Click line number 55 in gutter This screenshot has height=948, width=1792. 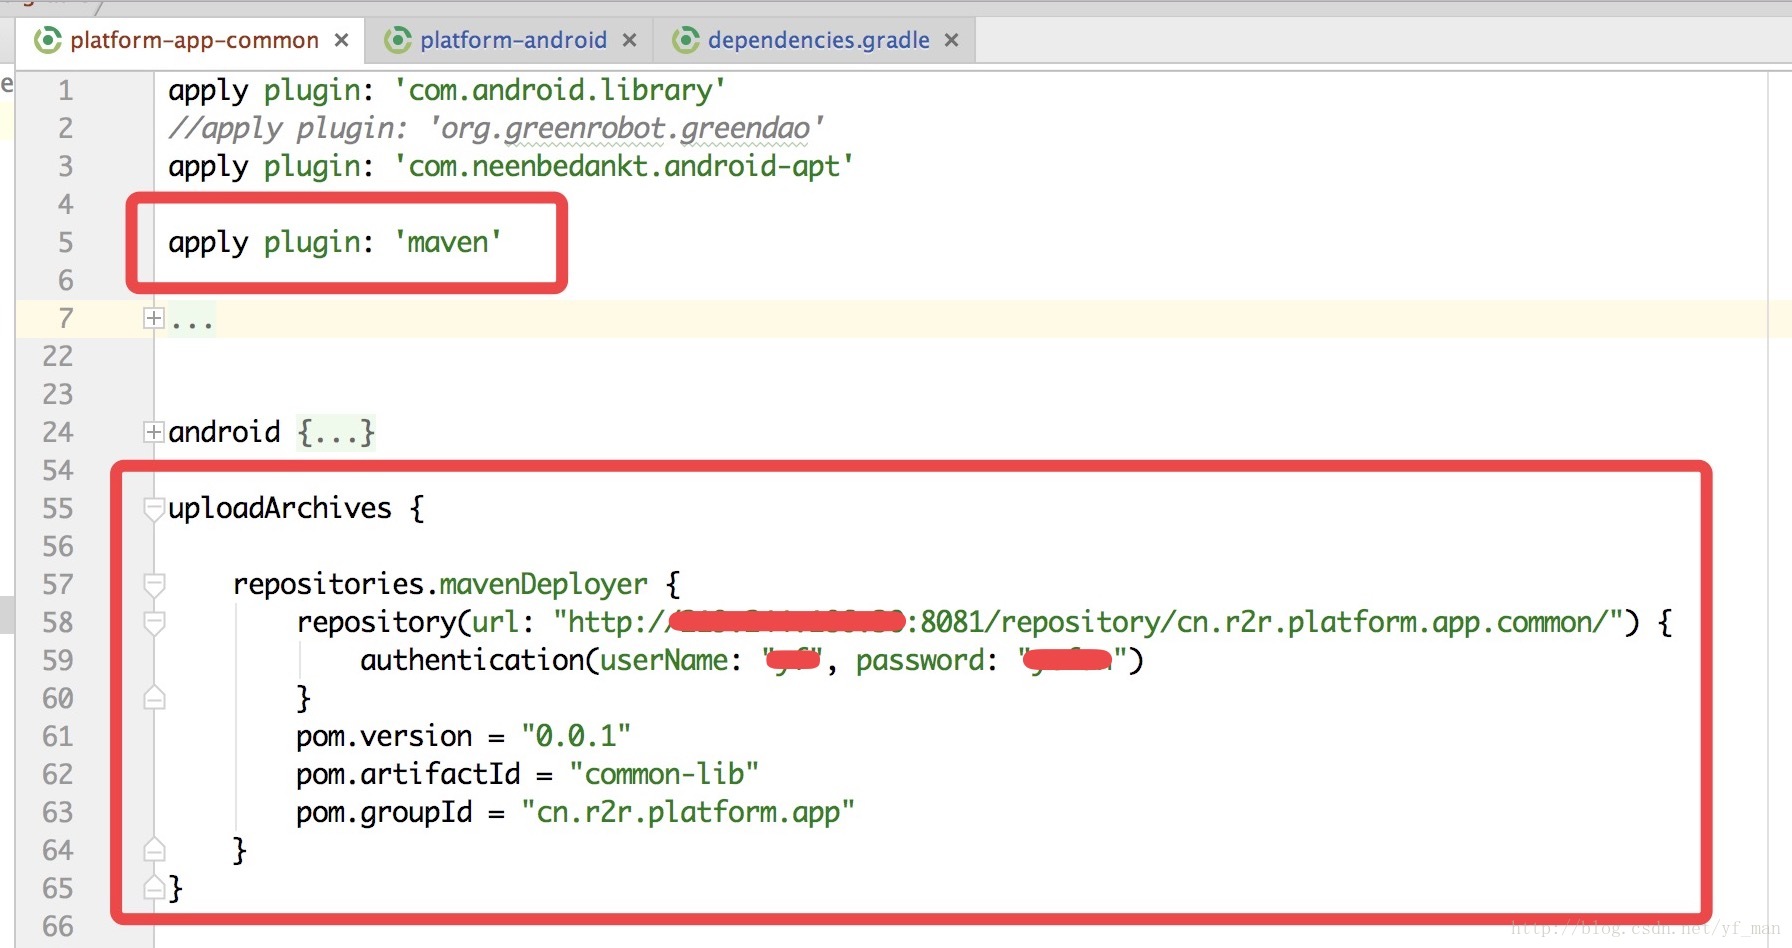(x=58, y=509)
